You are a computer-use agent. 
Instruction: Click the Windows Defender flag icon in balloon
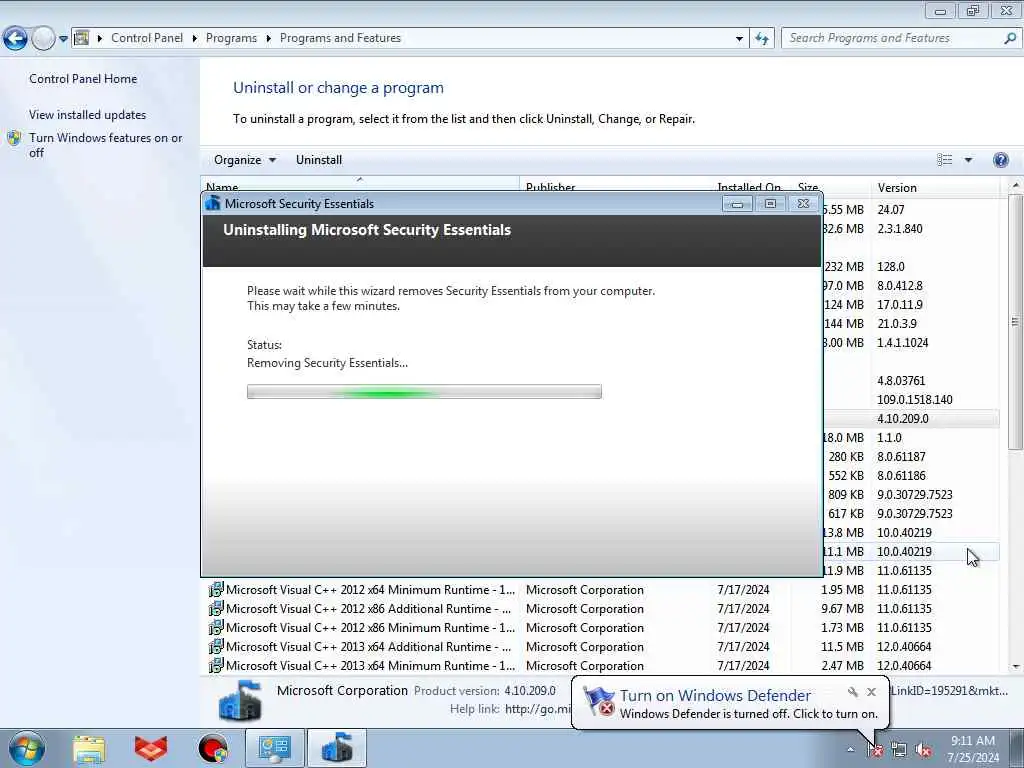coord(598,702)
